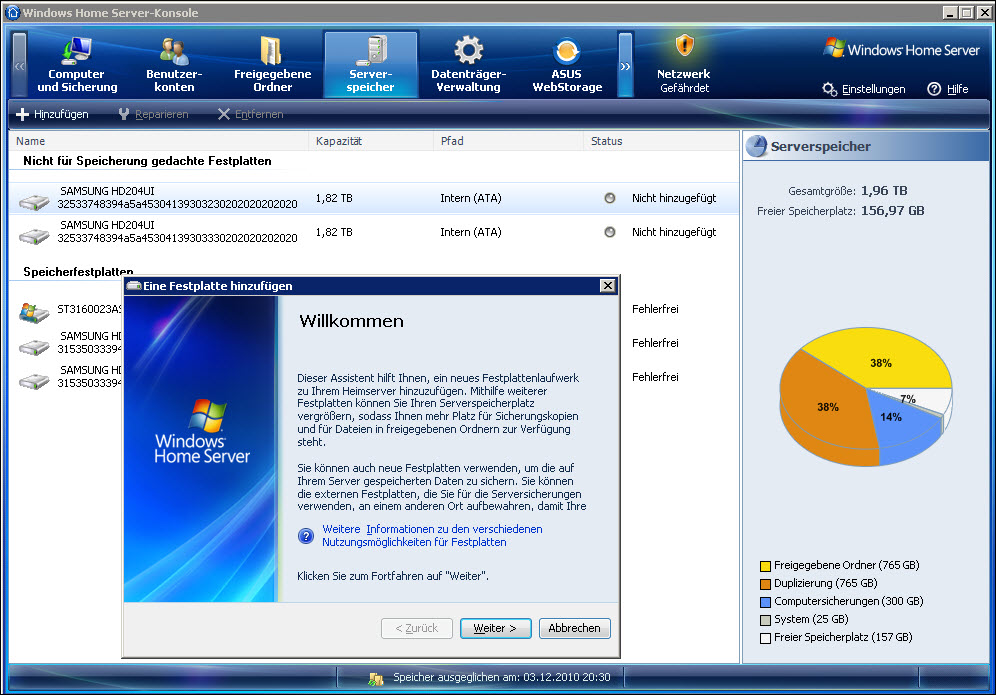Click the Netzwerk Gefährdet shield icon
Screen dimensions: 996x695
tap(684, 46)
